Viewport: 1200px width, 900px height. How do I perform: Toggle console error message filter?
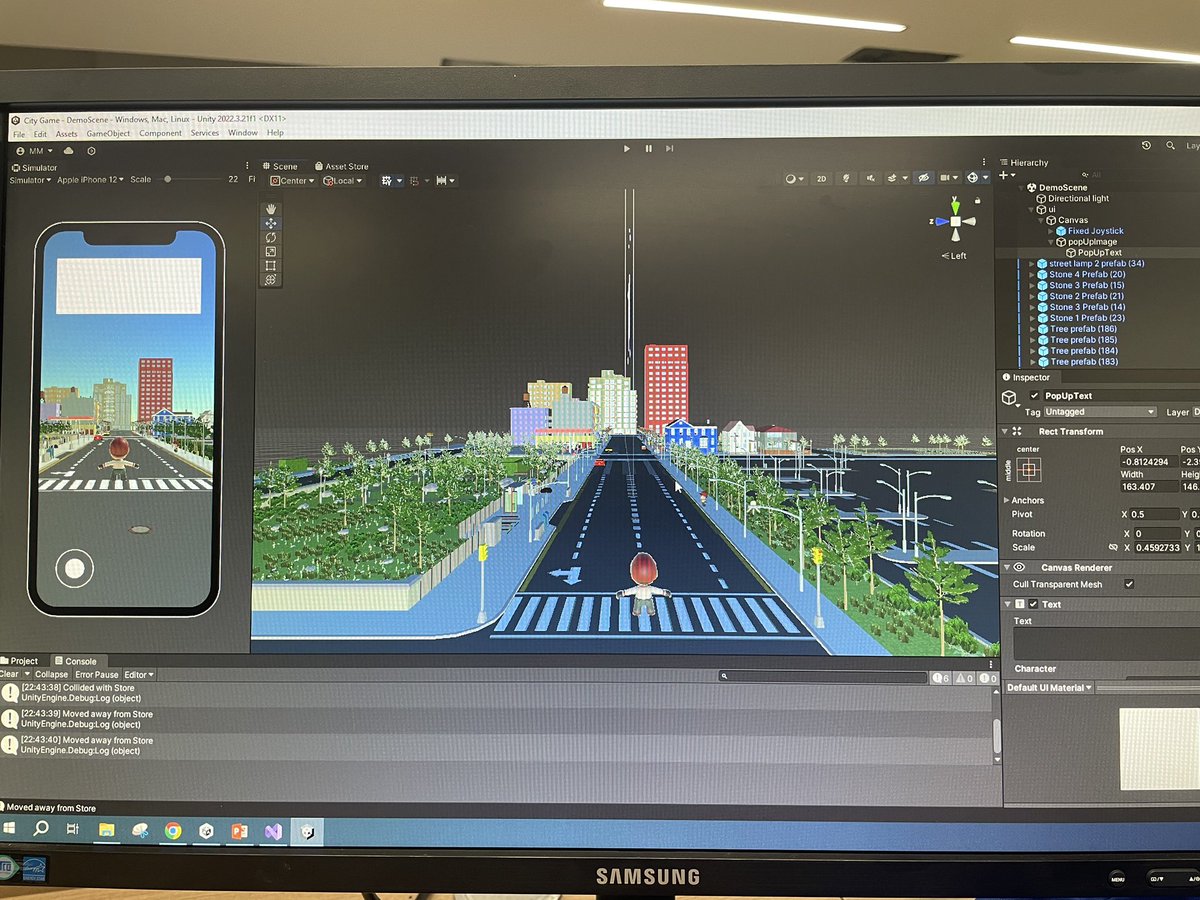coord(988,678)
